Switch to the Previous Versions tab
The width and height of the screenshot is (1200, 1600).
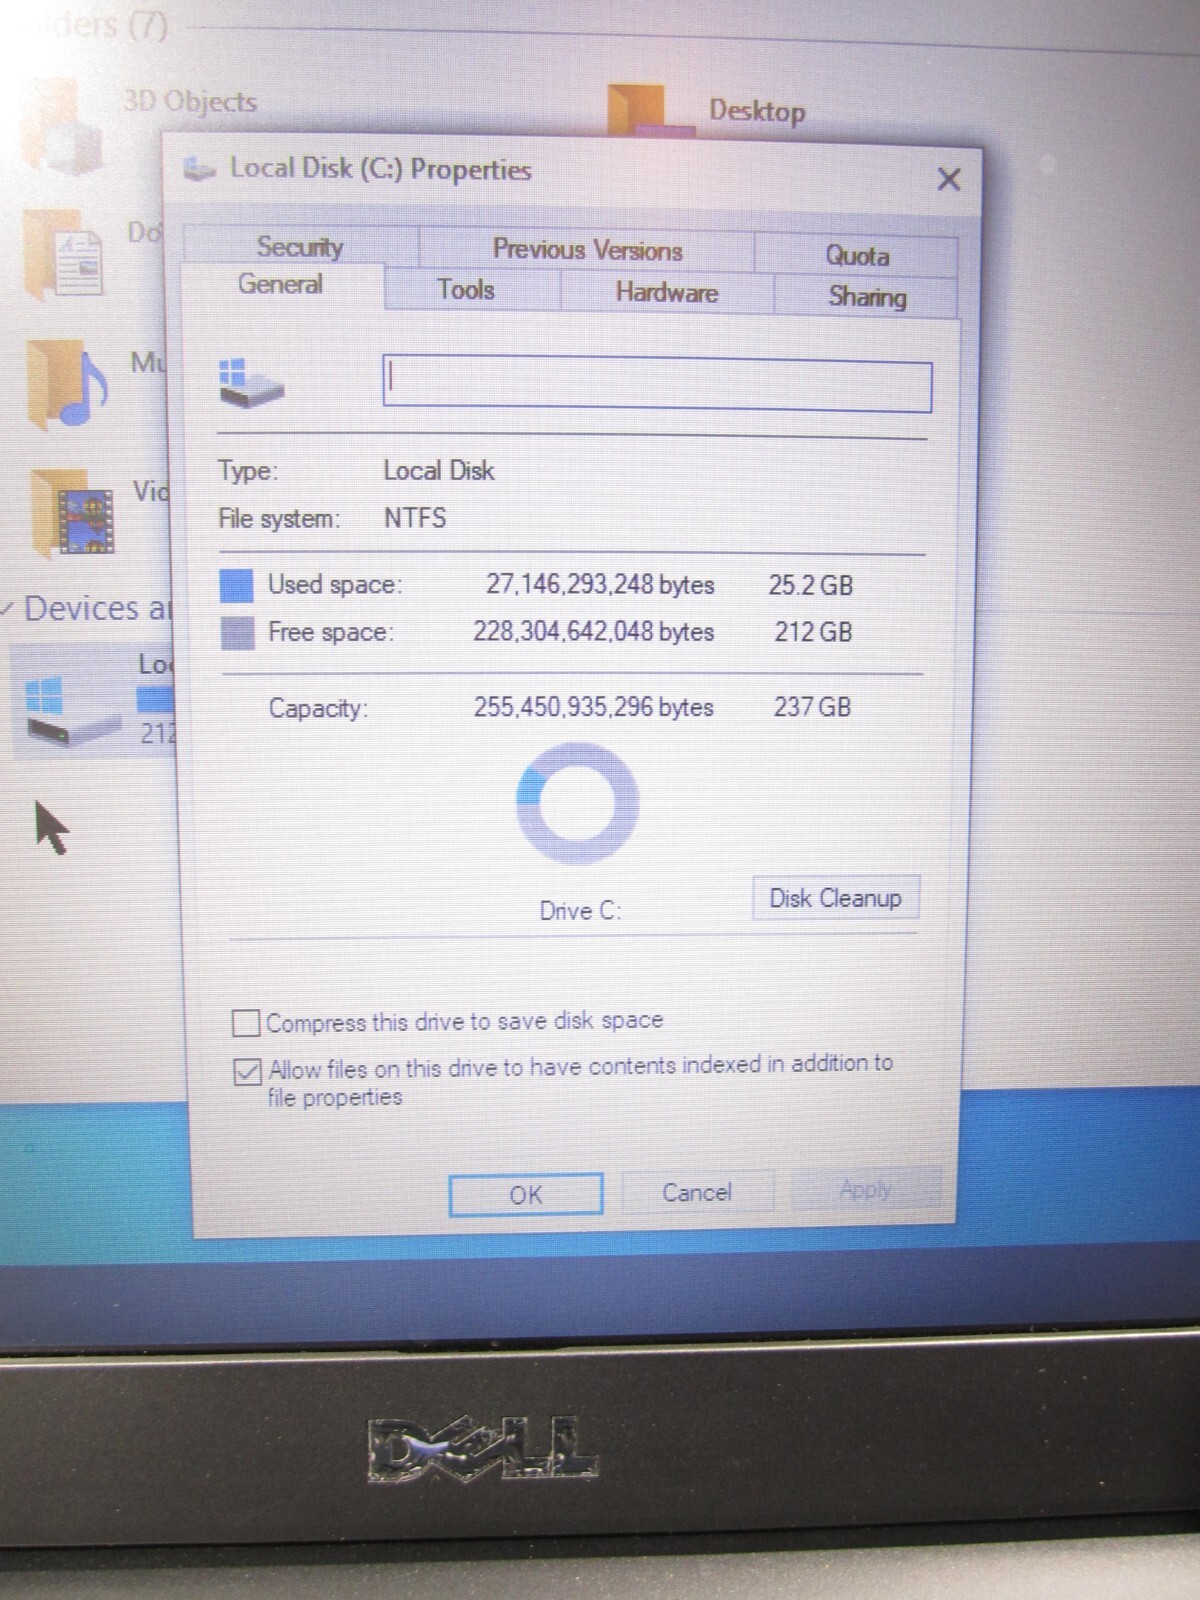click(587, 249)
